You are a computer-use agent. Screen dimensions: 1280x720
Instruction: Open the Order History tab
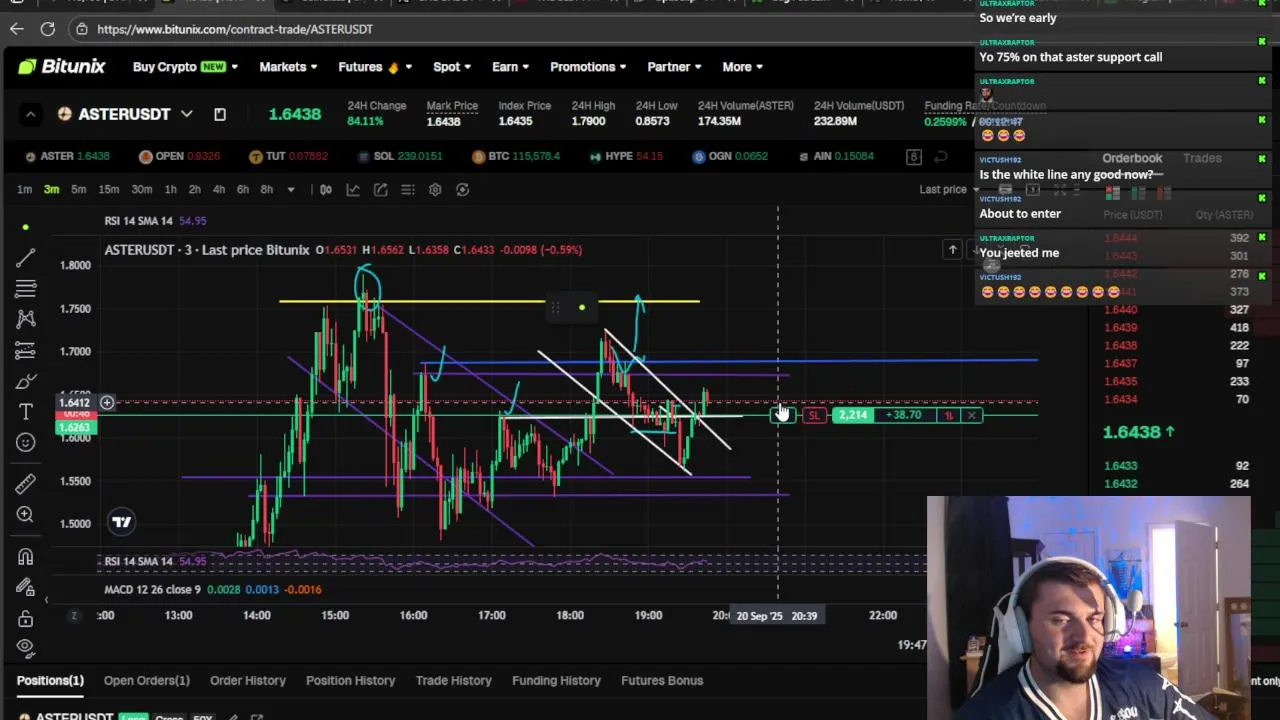tap(248, 680)
